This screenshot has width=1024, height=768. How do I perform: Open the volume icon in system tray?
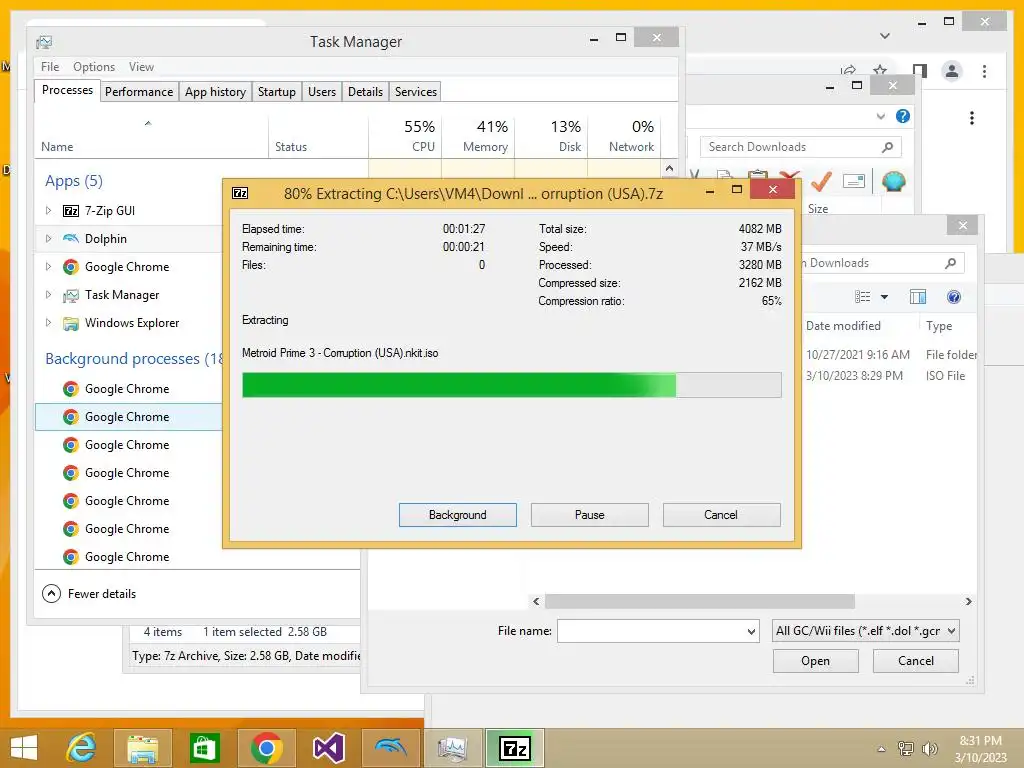[929, 749]
